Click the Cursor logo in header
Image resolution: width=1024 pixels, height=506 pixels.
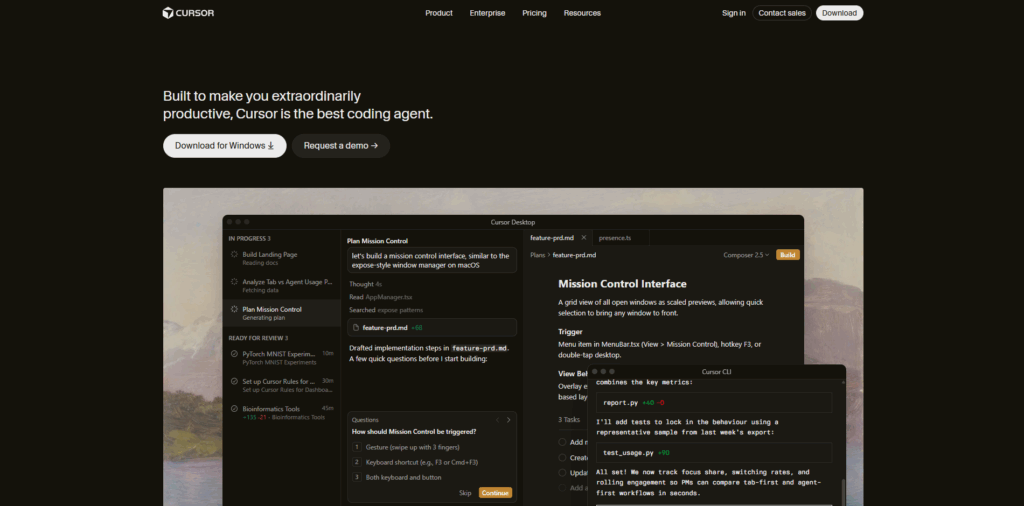(x=188, y=13)
